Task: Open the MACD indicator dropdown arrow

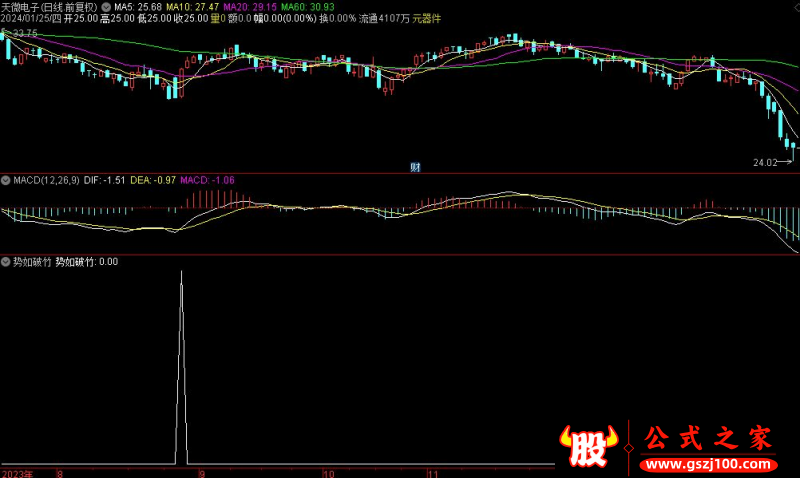Action: point(6,180)
